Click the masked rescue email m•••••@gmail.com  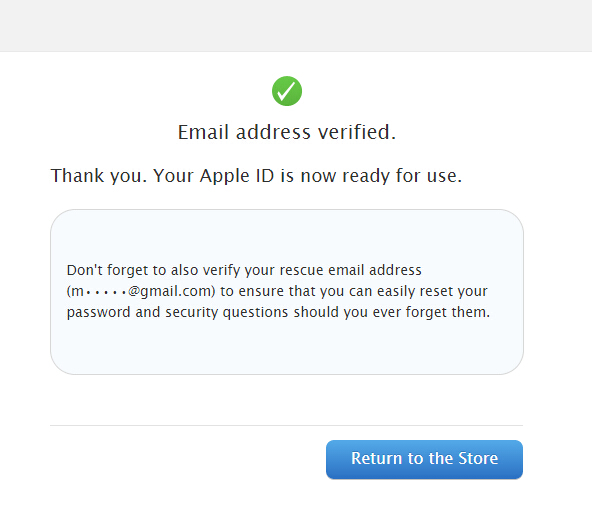pos(141,291)
